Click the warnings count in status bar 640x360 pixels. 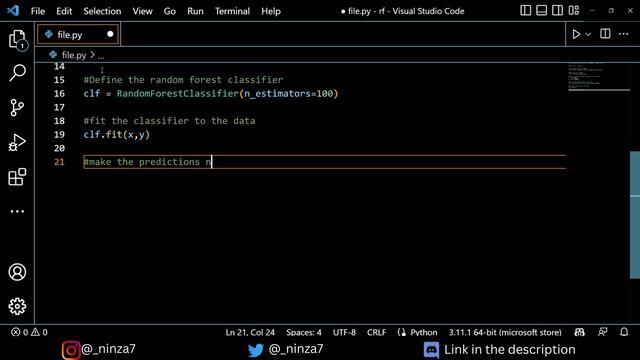pyautogui.click(x=40, y=332)
